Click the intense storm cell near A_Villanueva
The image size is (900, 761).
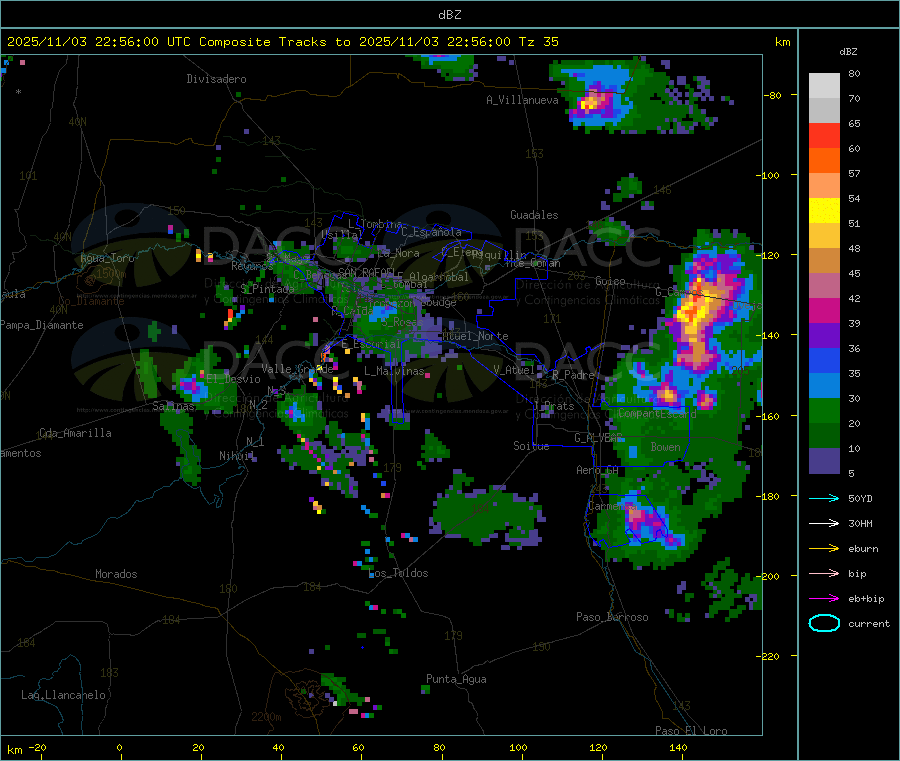[x=593, y=102]
